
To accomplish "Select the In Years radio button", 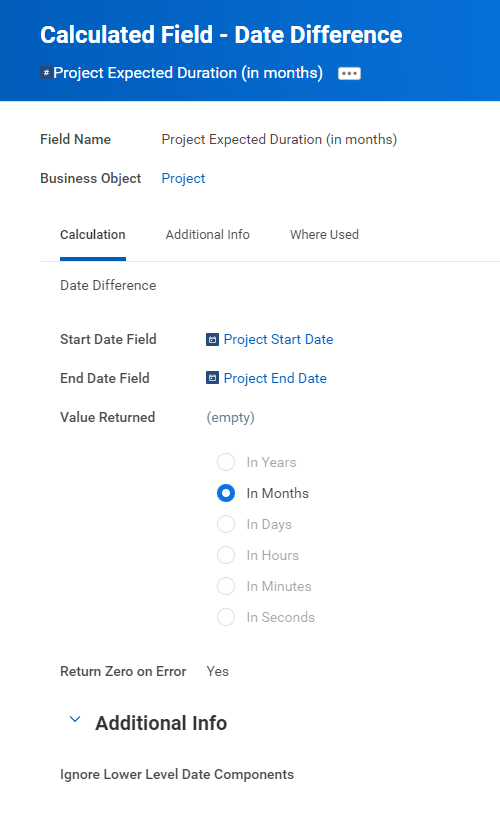I will click(x=226, y=462).
